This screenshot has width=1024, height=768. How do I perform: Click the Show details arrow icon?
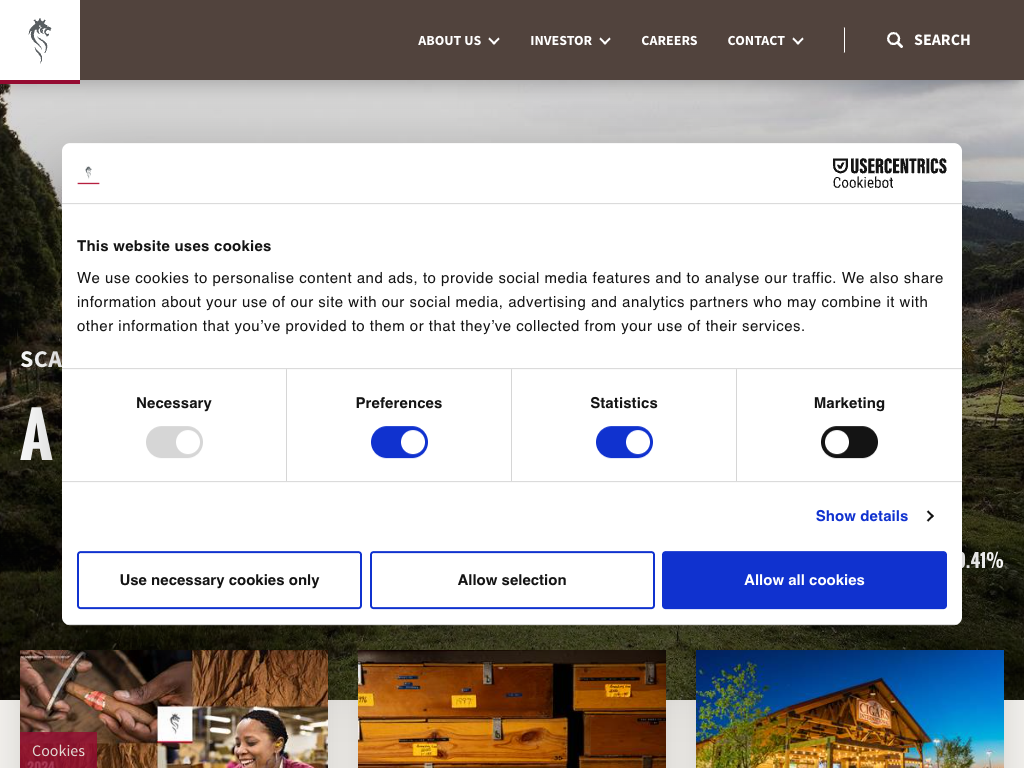click(930, 516)
